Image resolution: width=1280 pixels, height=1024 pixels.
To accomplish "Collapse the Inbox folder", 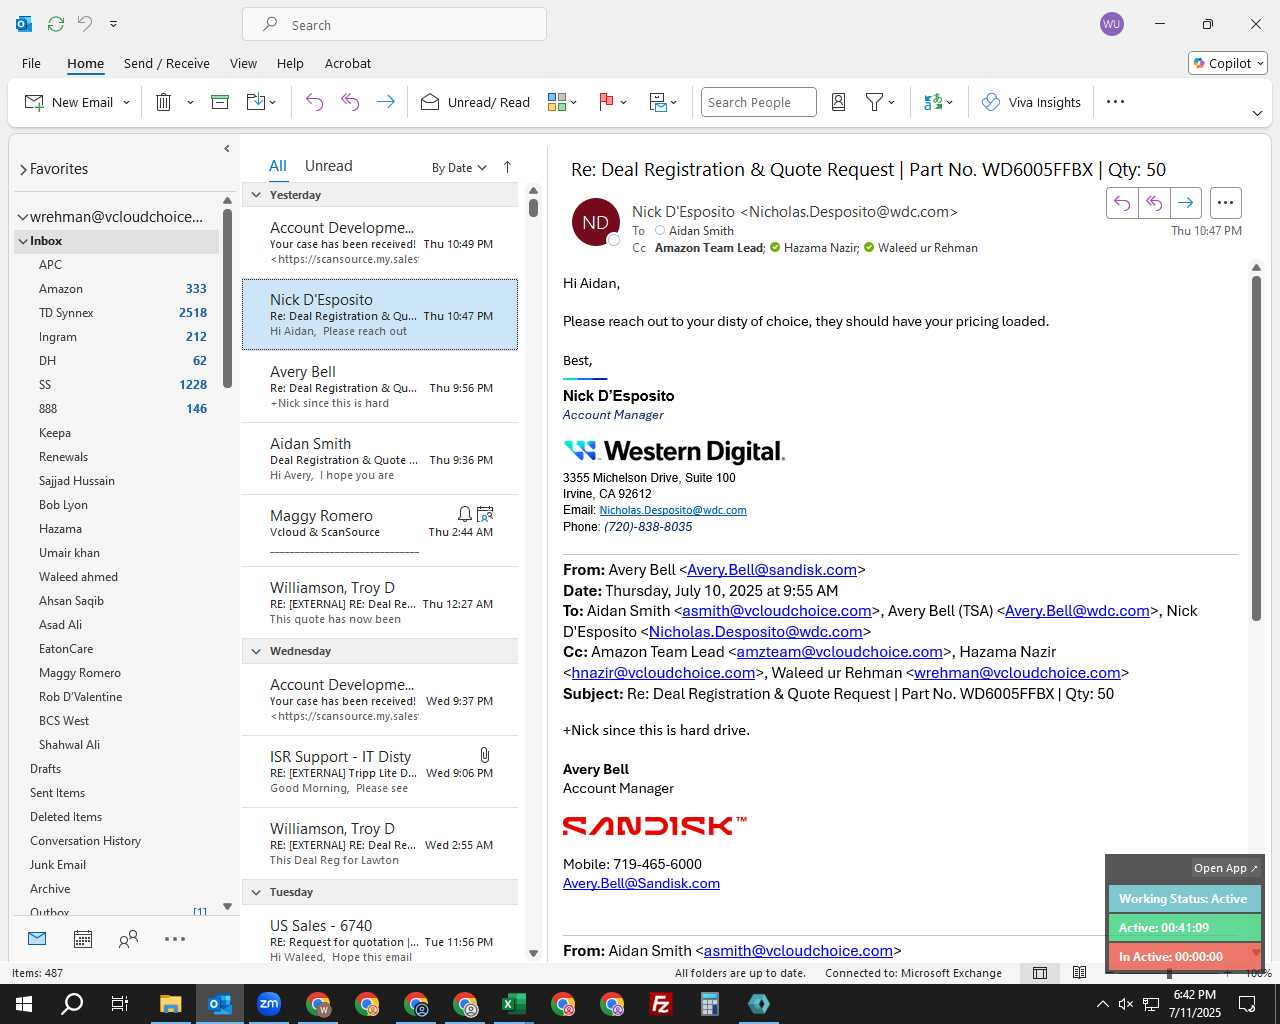I will pos(22,241).
